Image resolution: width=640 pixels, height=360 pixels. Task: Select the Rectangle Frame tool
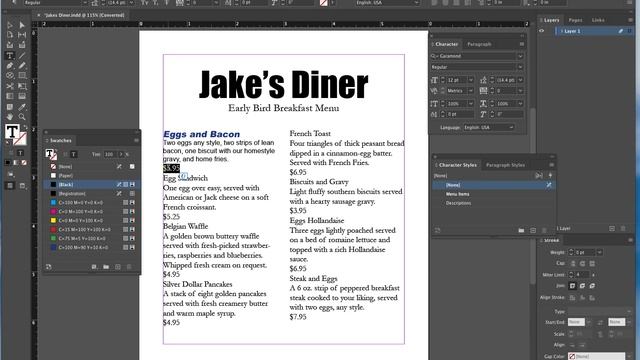pos(10,76)
